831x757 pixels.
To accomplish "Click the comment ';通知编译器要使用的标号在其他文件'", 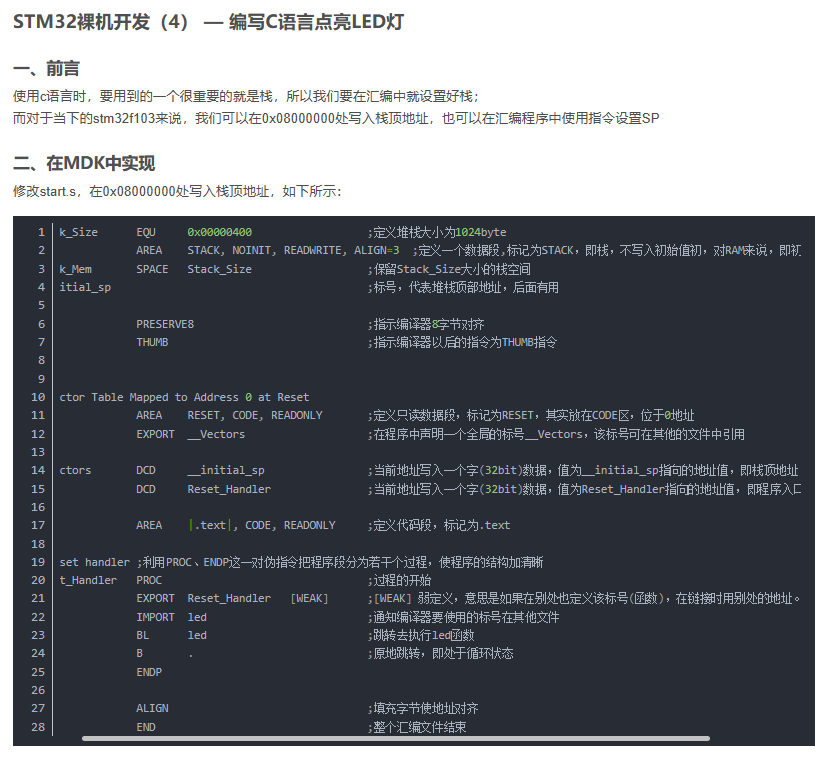I will (464, 617).
